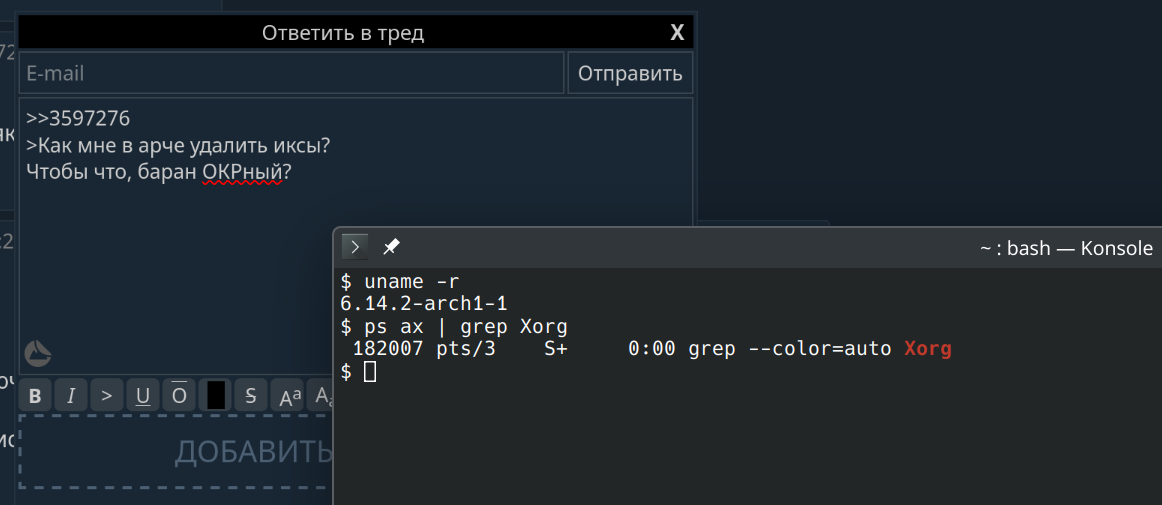
Task: Open the sticker icon in the reply box
Action: pos(38,354)
